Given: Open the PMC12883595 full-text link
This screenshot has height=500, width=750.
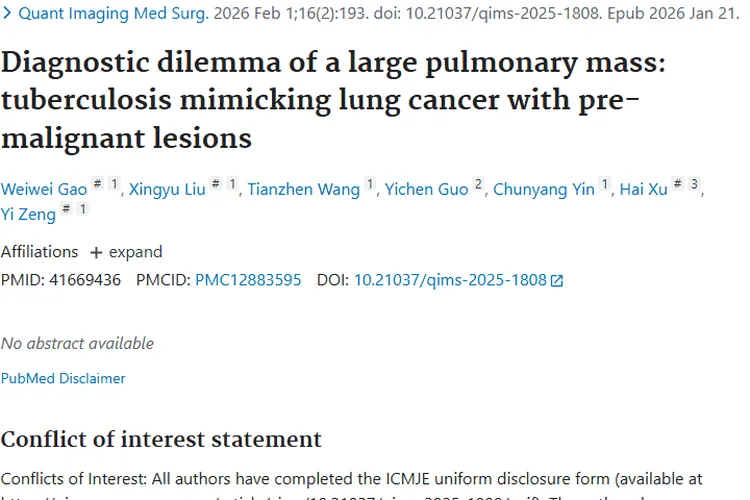Looking at the screenshot, I should tap(248, 280).
